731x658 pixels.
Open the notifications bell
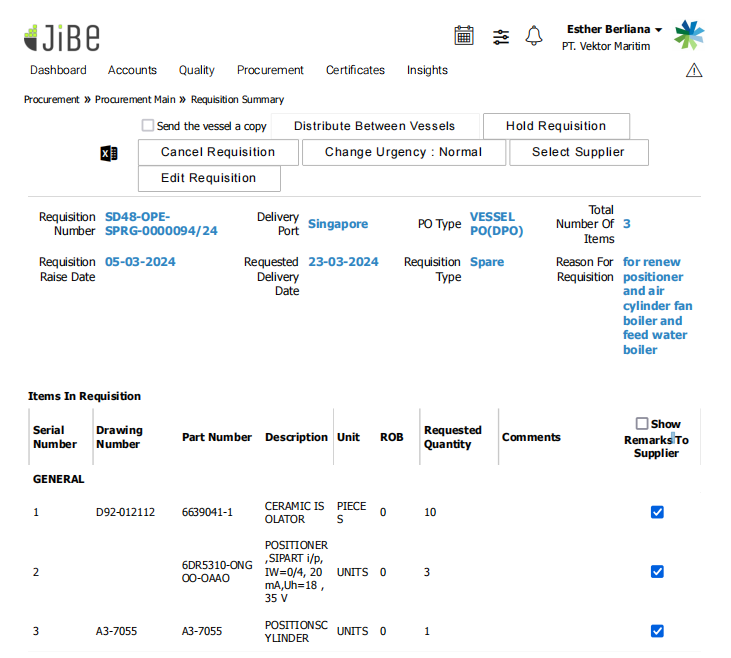point(534,36)
